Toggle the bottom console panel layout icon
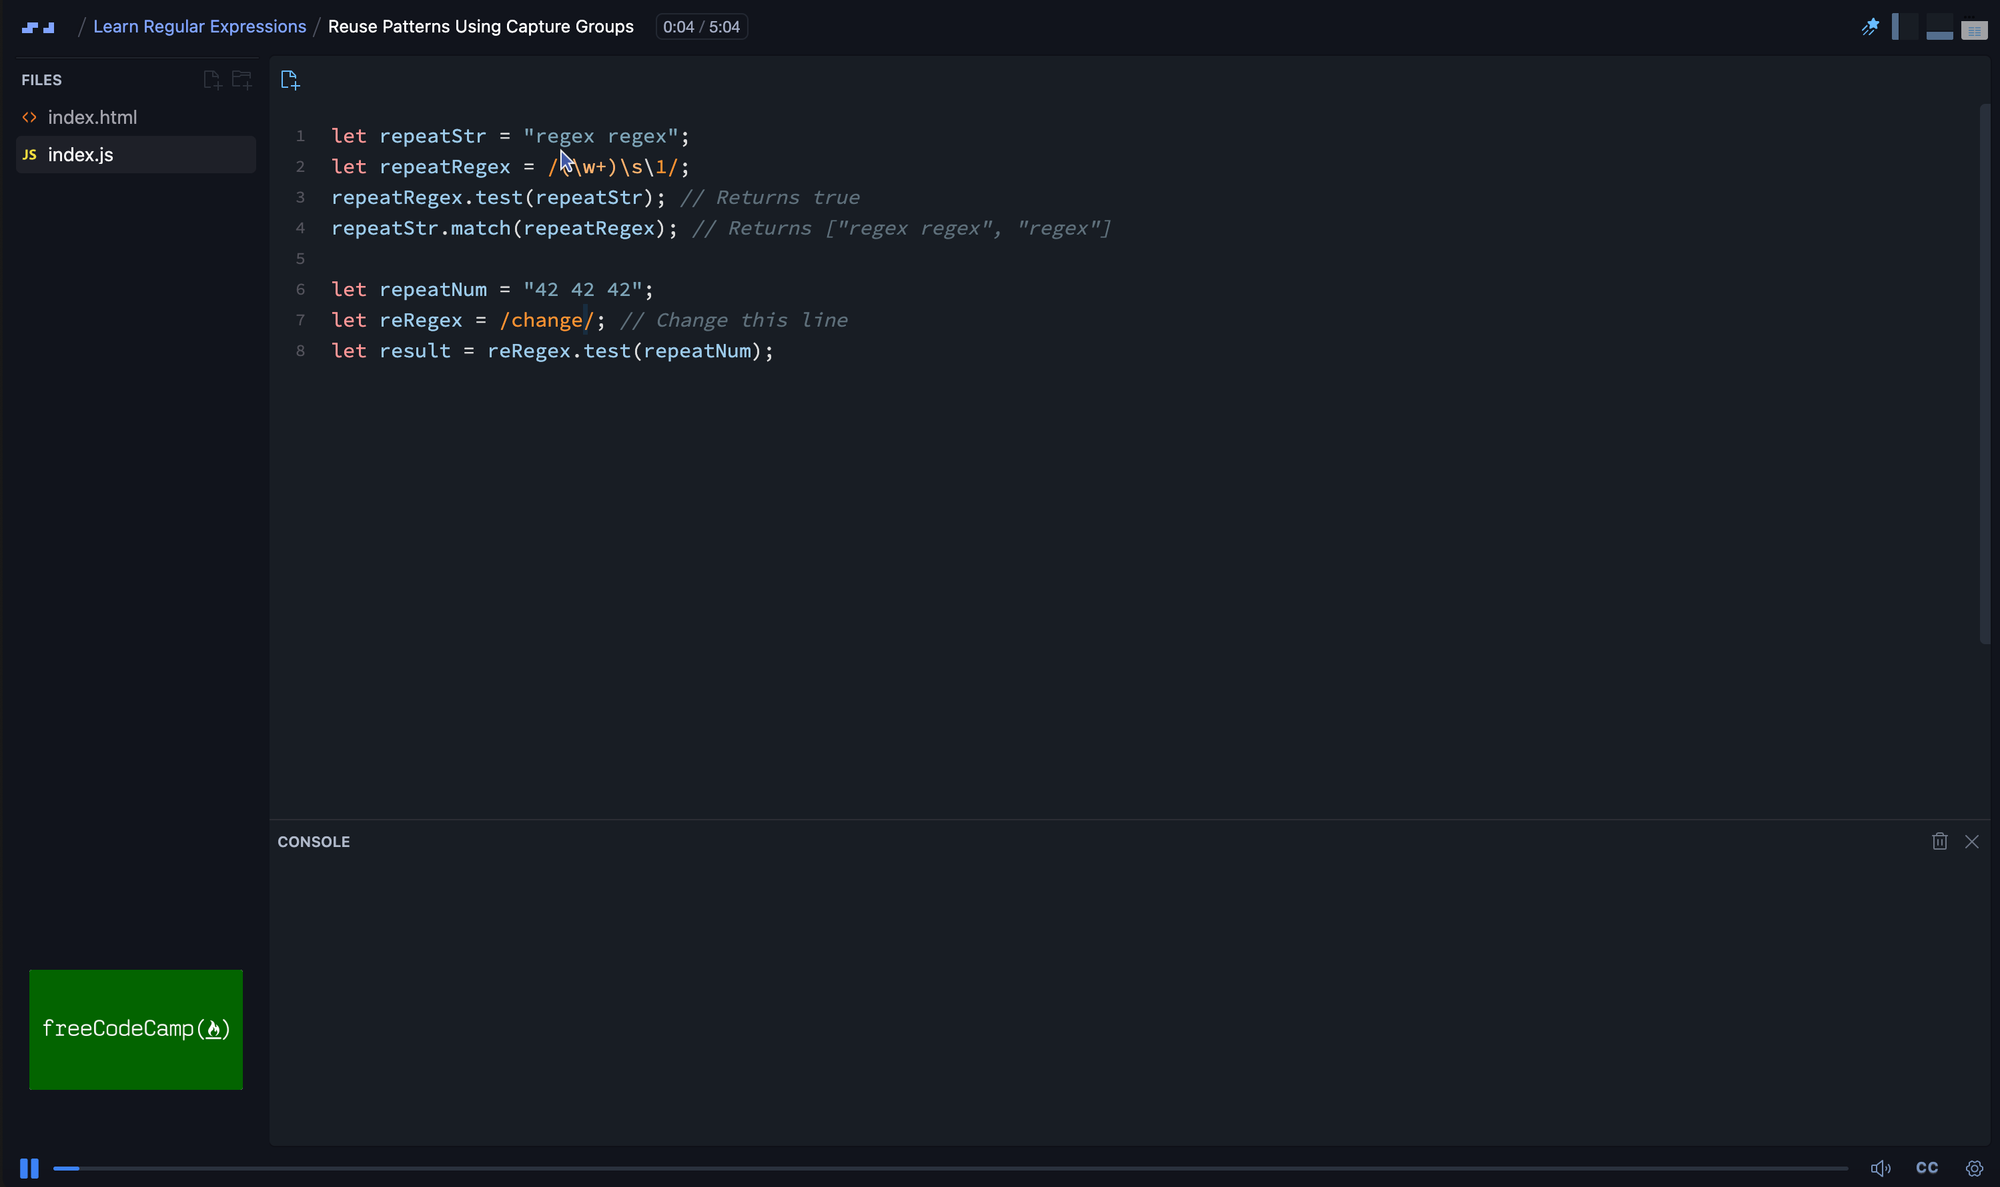 tap(1939, 27)
